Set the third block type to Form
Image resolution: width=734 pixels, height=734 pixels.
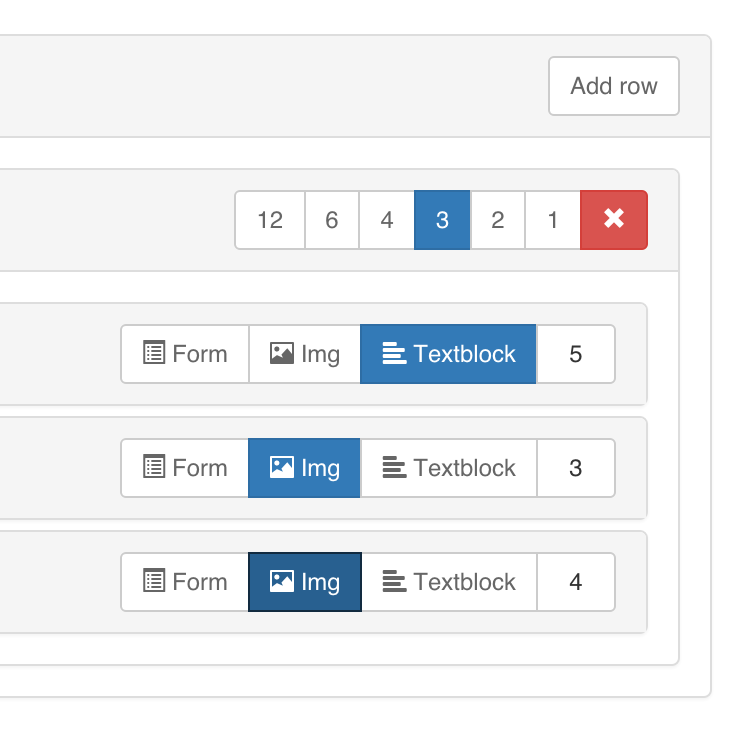tap(185, 582)
